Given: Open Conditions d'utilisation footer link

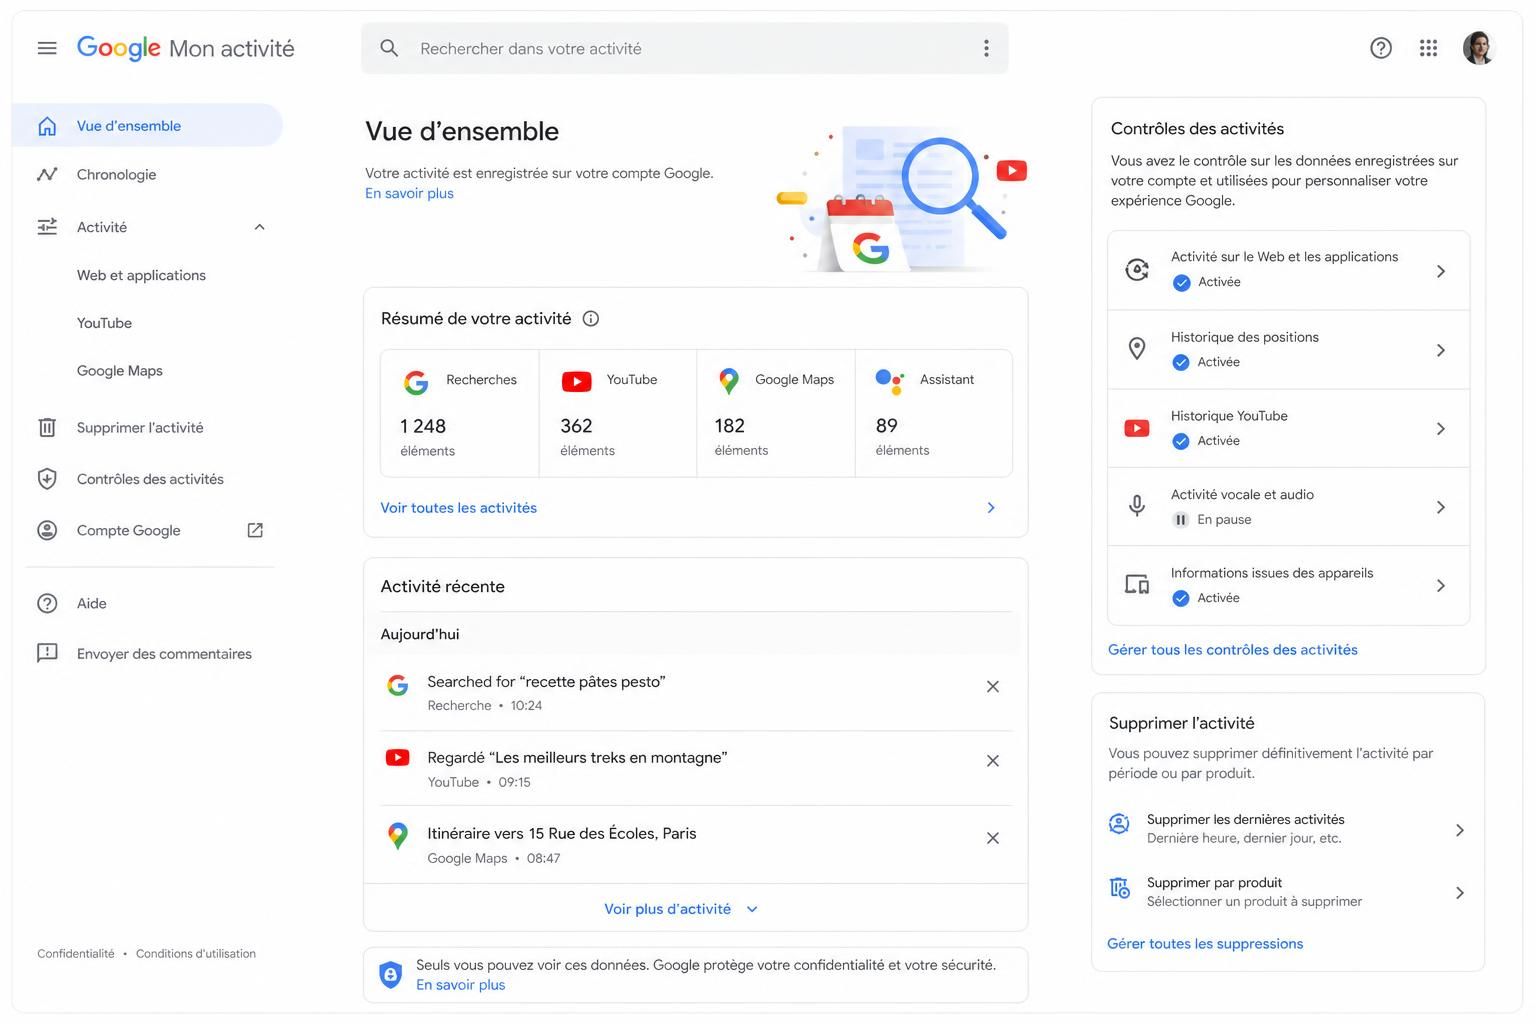Looking at the screenshot, I should (196, 954).
